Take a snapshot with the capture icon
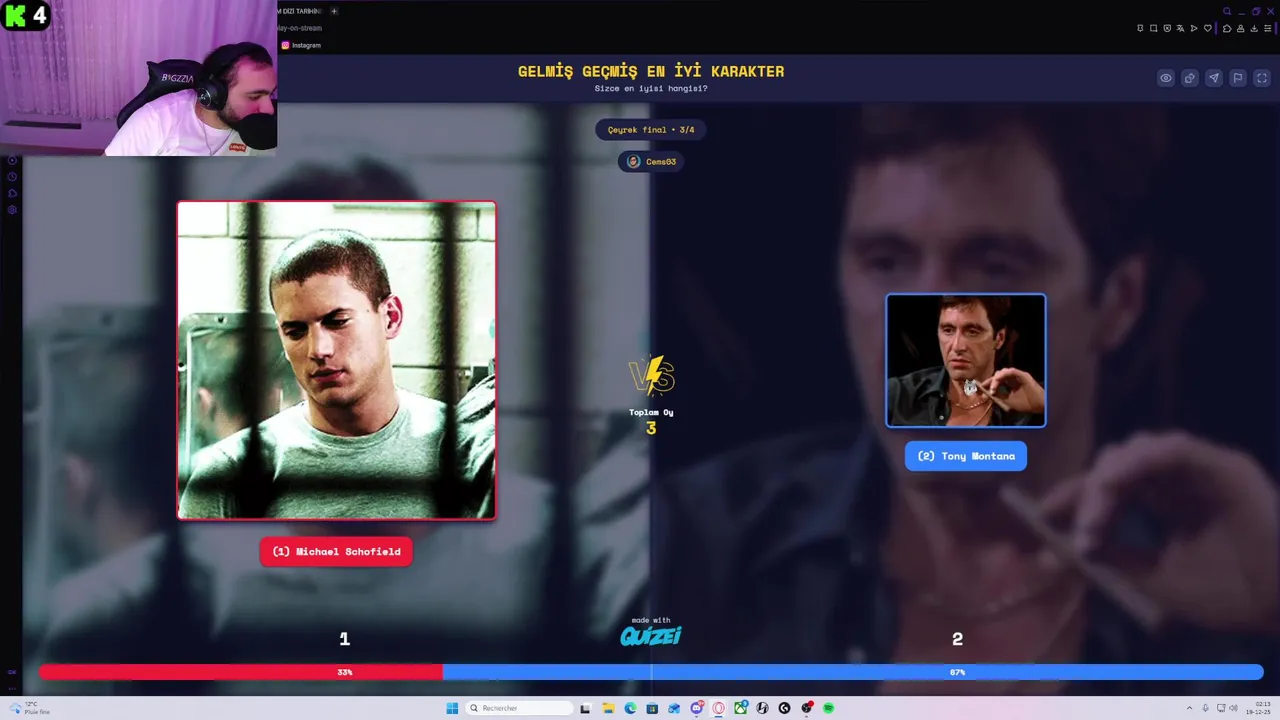 pos(1153,28)
